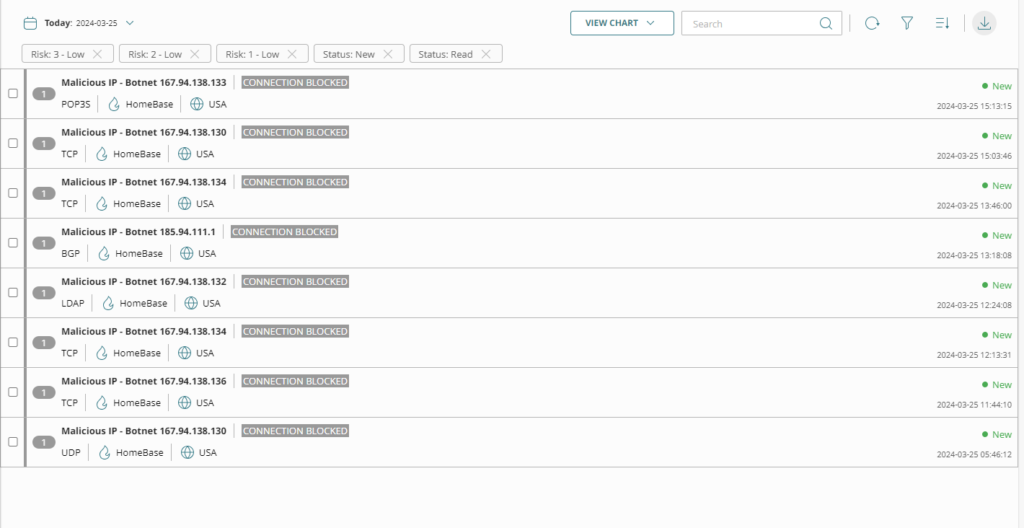Click the POP3S protocol label
Viewport: 1024px width, 528px height.
coord(76,105)
